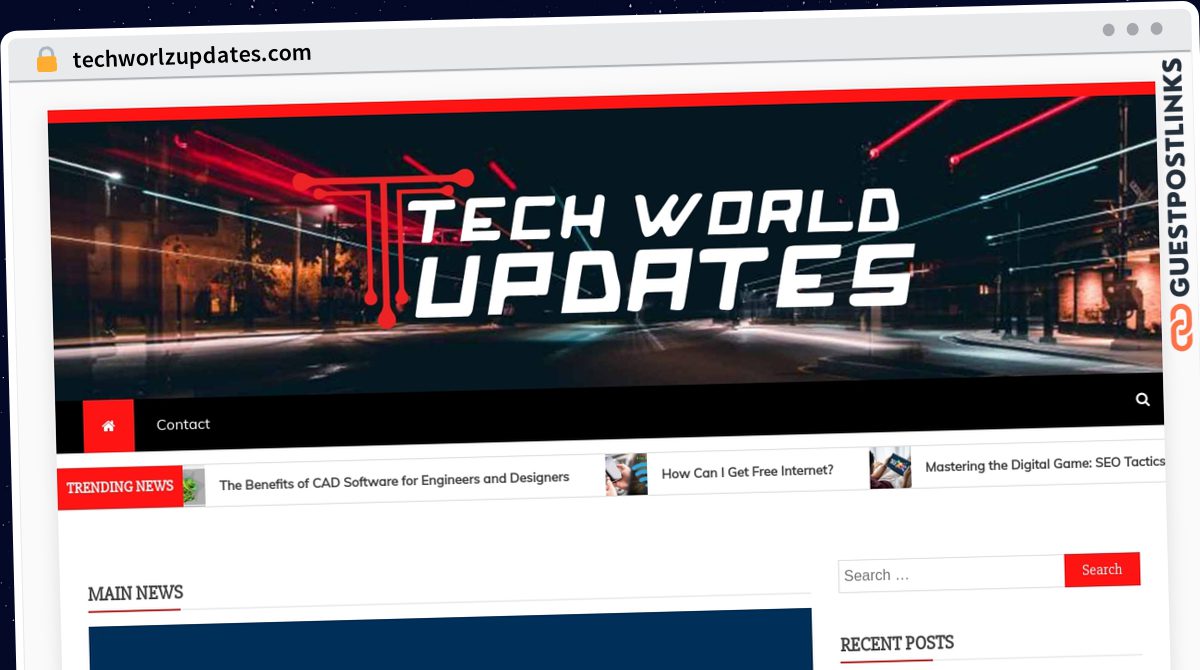Click the SEO Tactics article thumbnail
Viewport: 1200px width, 670px height.
(x=890, y=467)
